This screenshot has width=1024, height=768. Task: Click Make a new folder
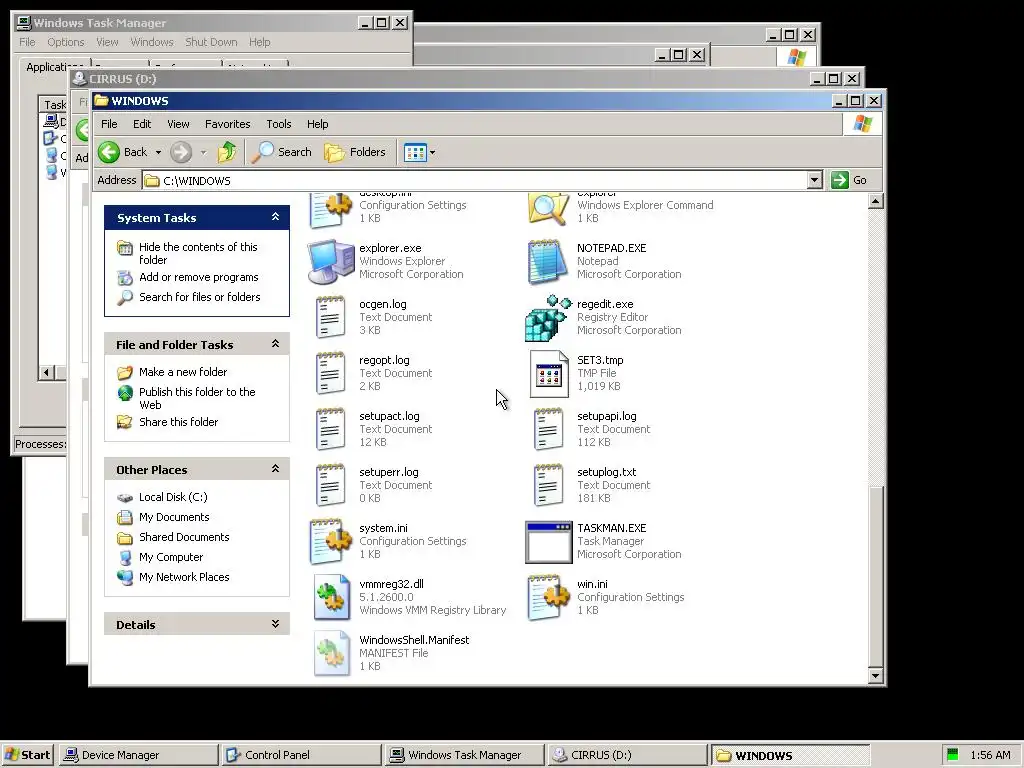pos(172,372)
